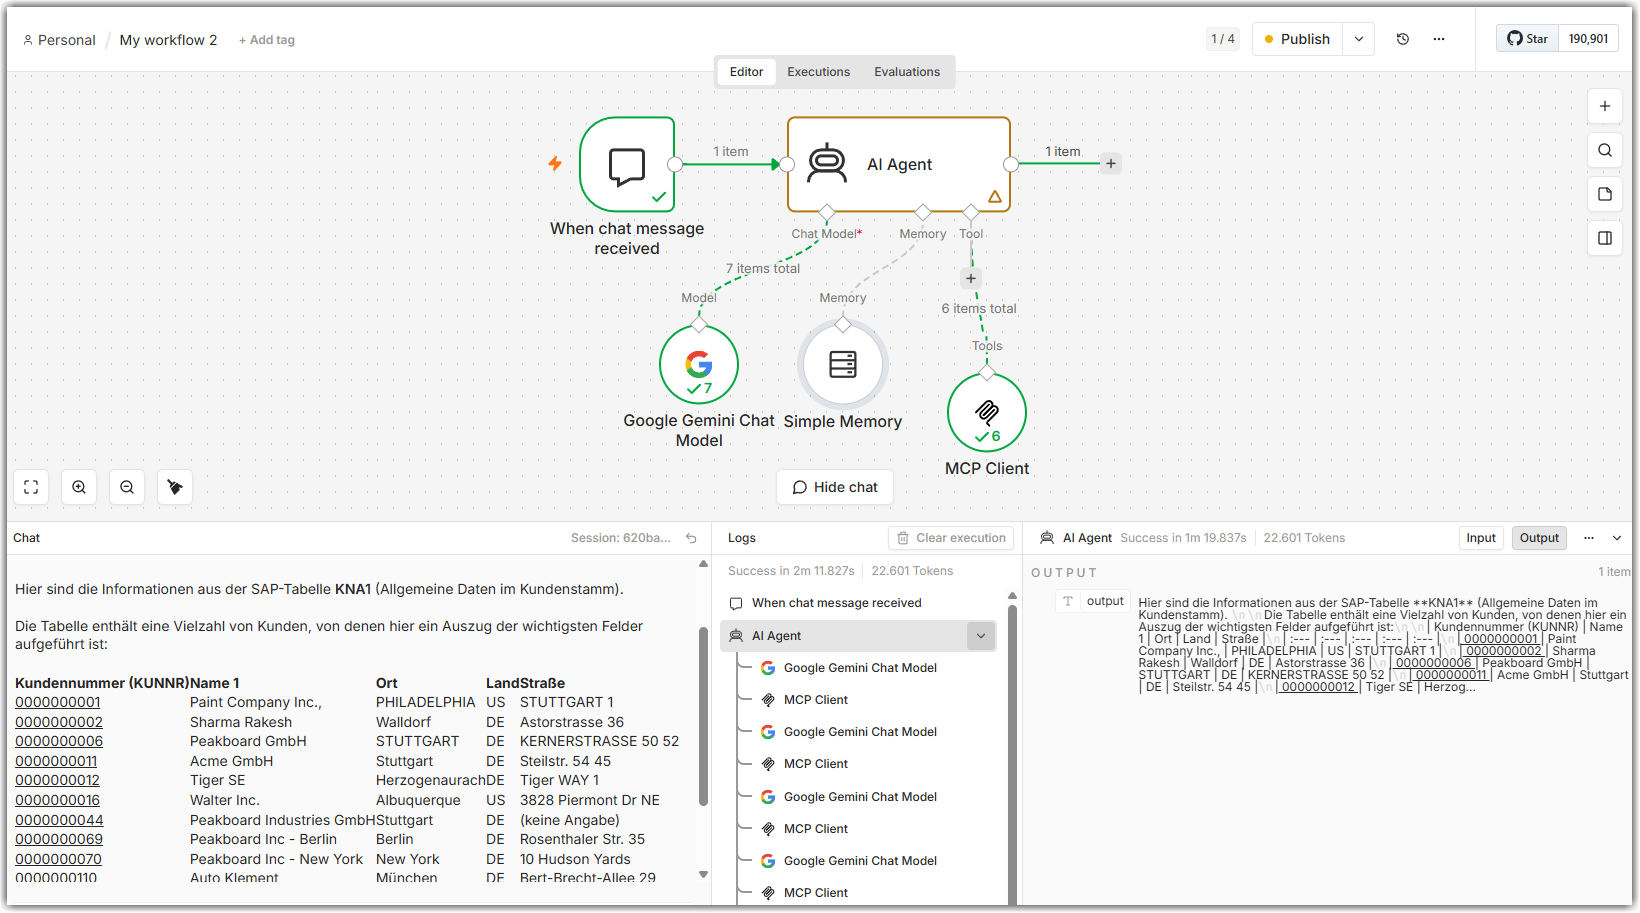Click the plus on the Tool connection
This screenshot has width=1640, height=913.
(971, 279)
